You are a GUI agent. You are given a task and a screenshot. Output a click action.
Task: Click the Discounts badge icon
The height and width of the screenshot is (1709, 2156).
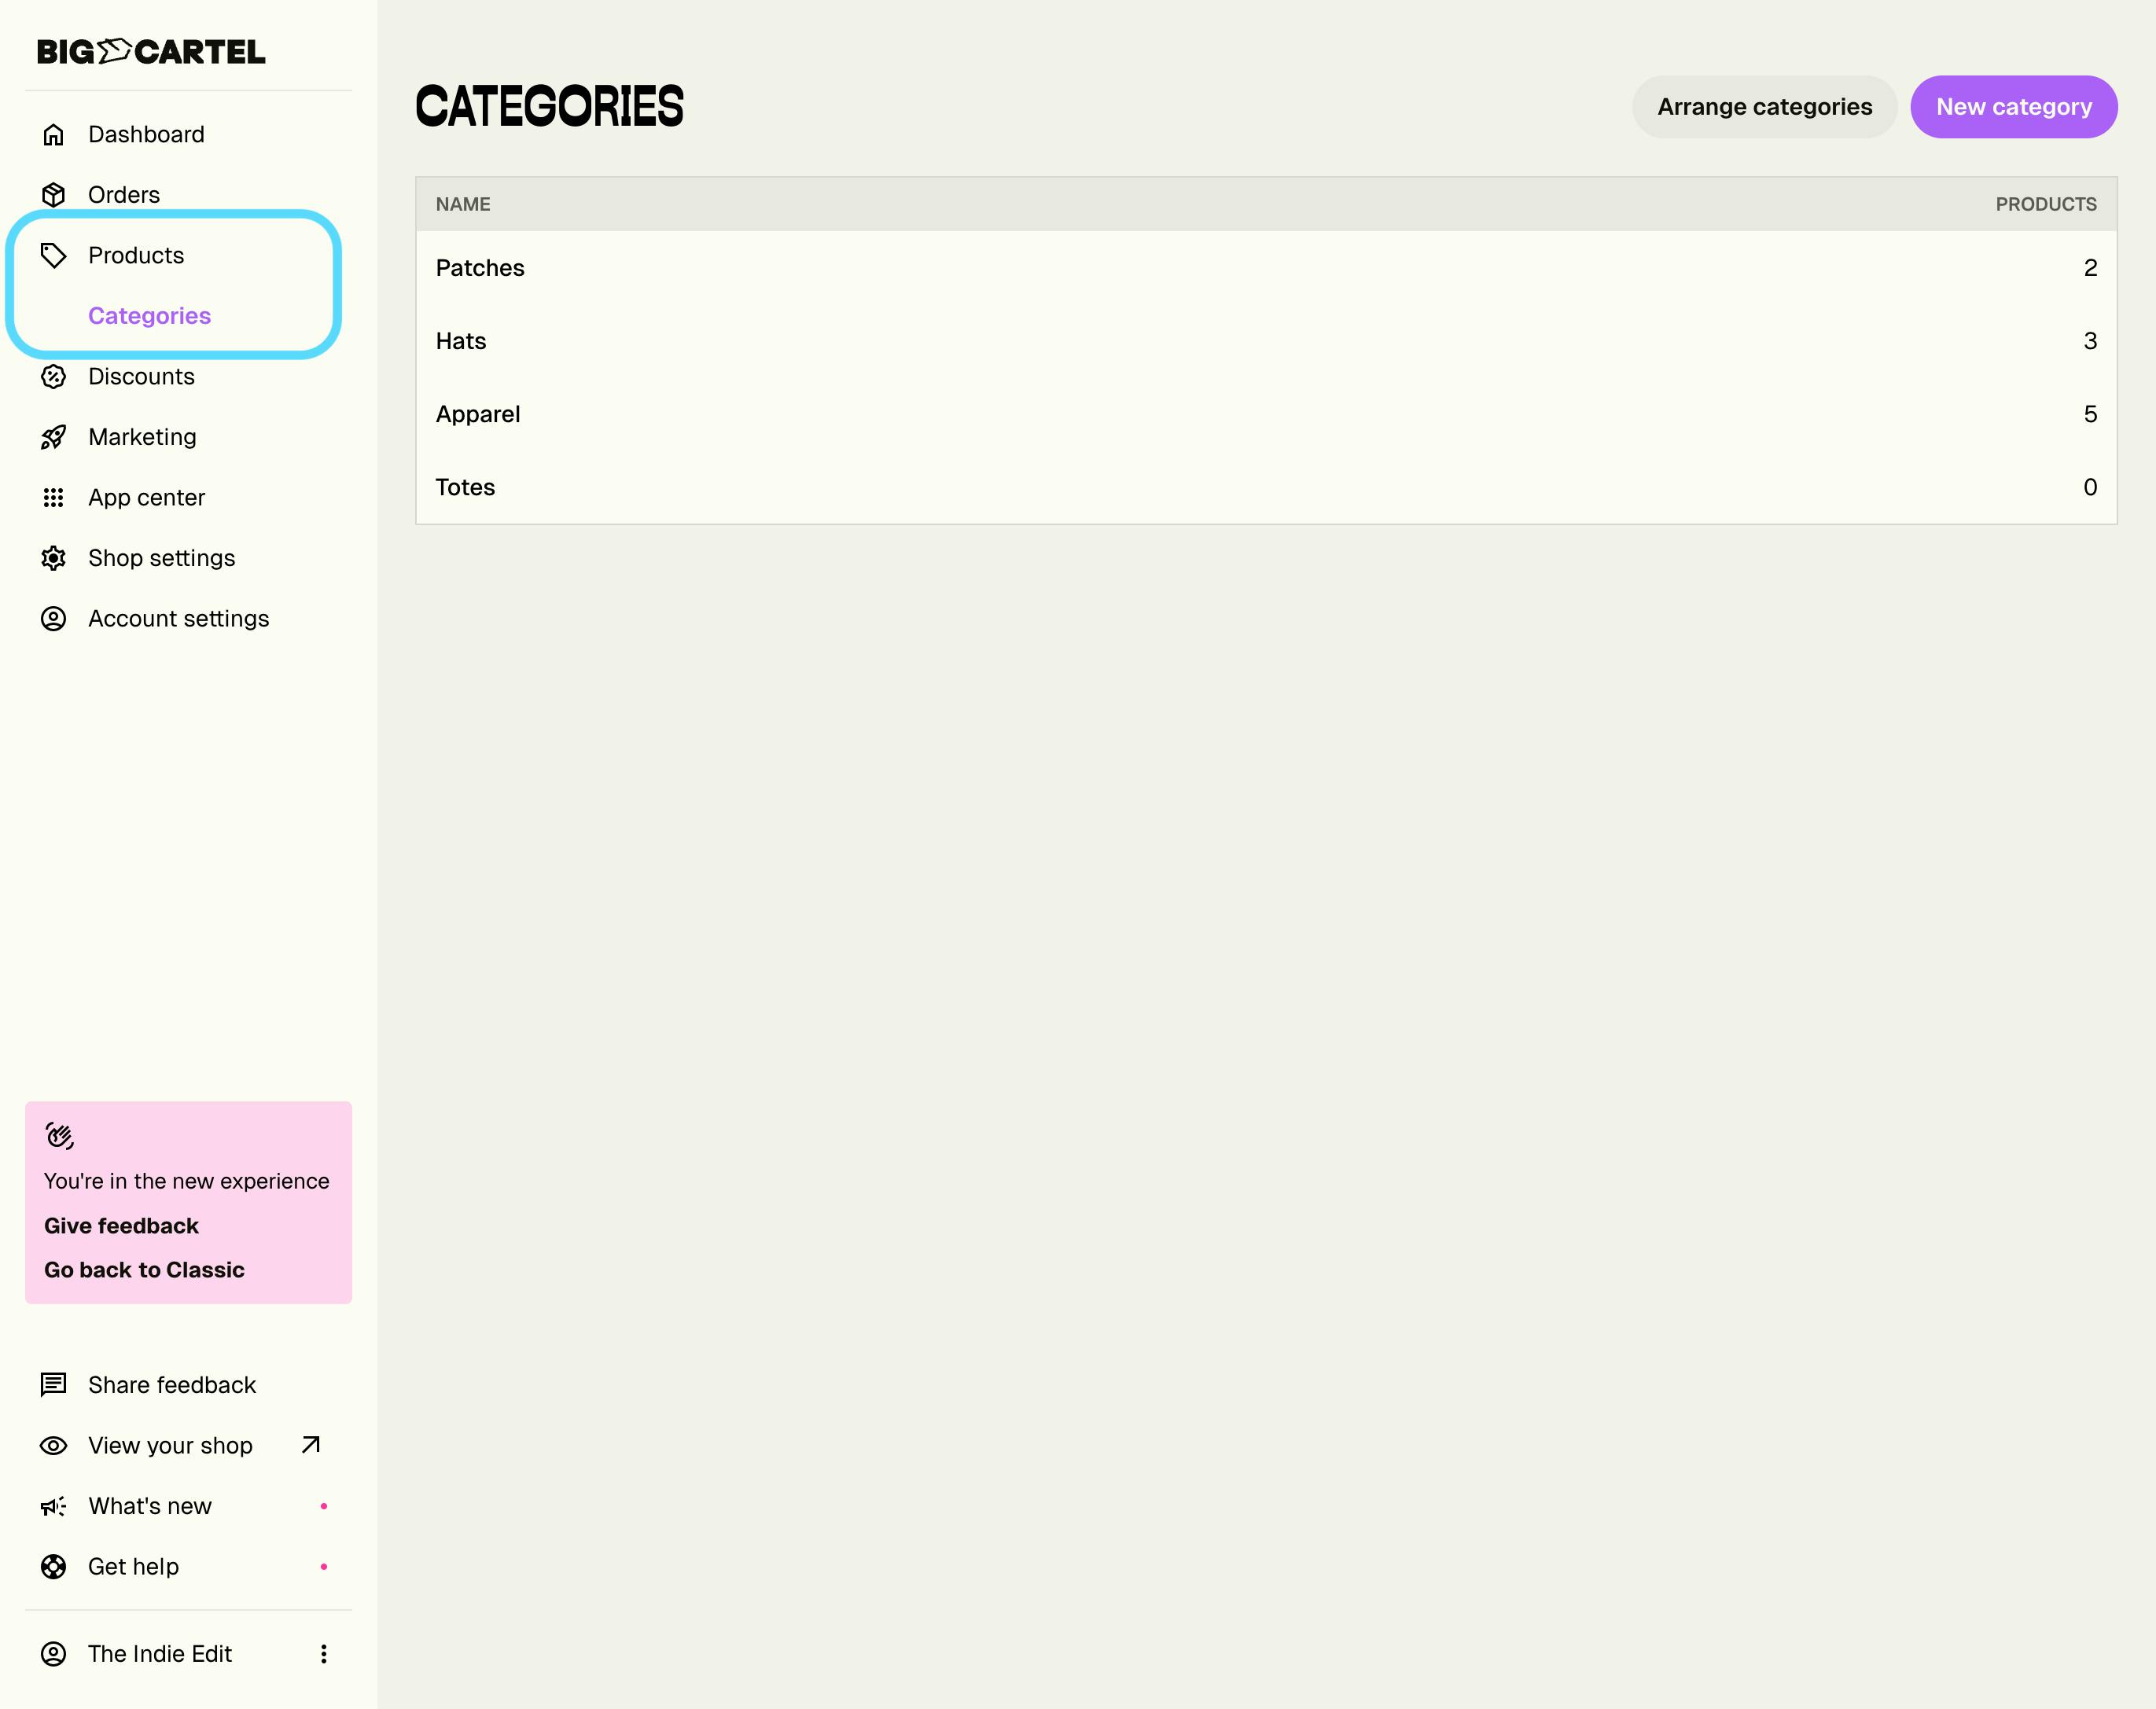coord(53,376)
